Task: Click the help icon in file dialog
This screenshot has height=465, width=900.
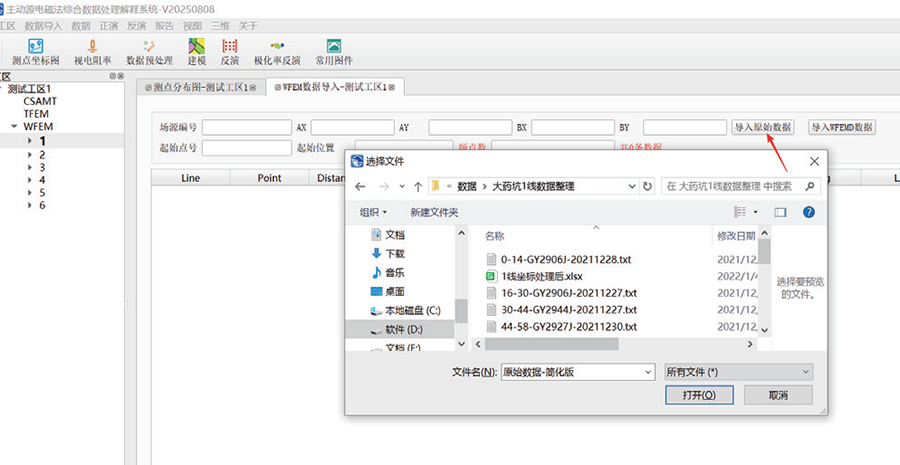Action: click(809, 212)
